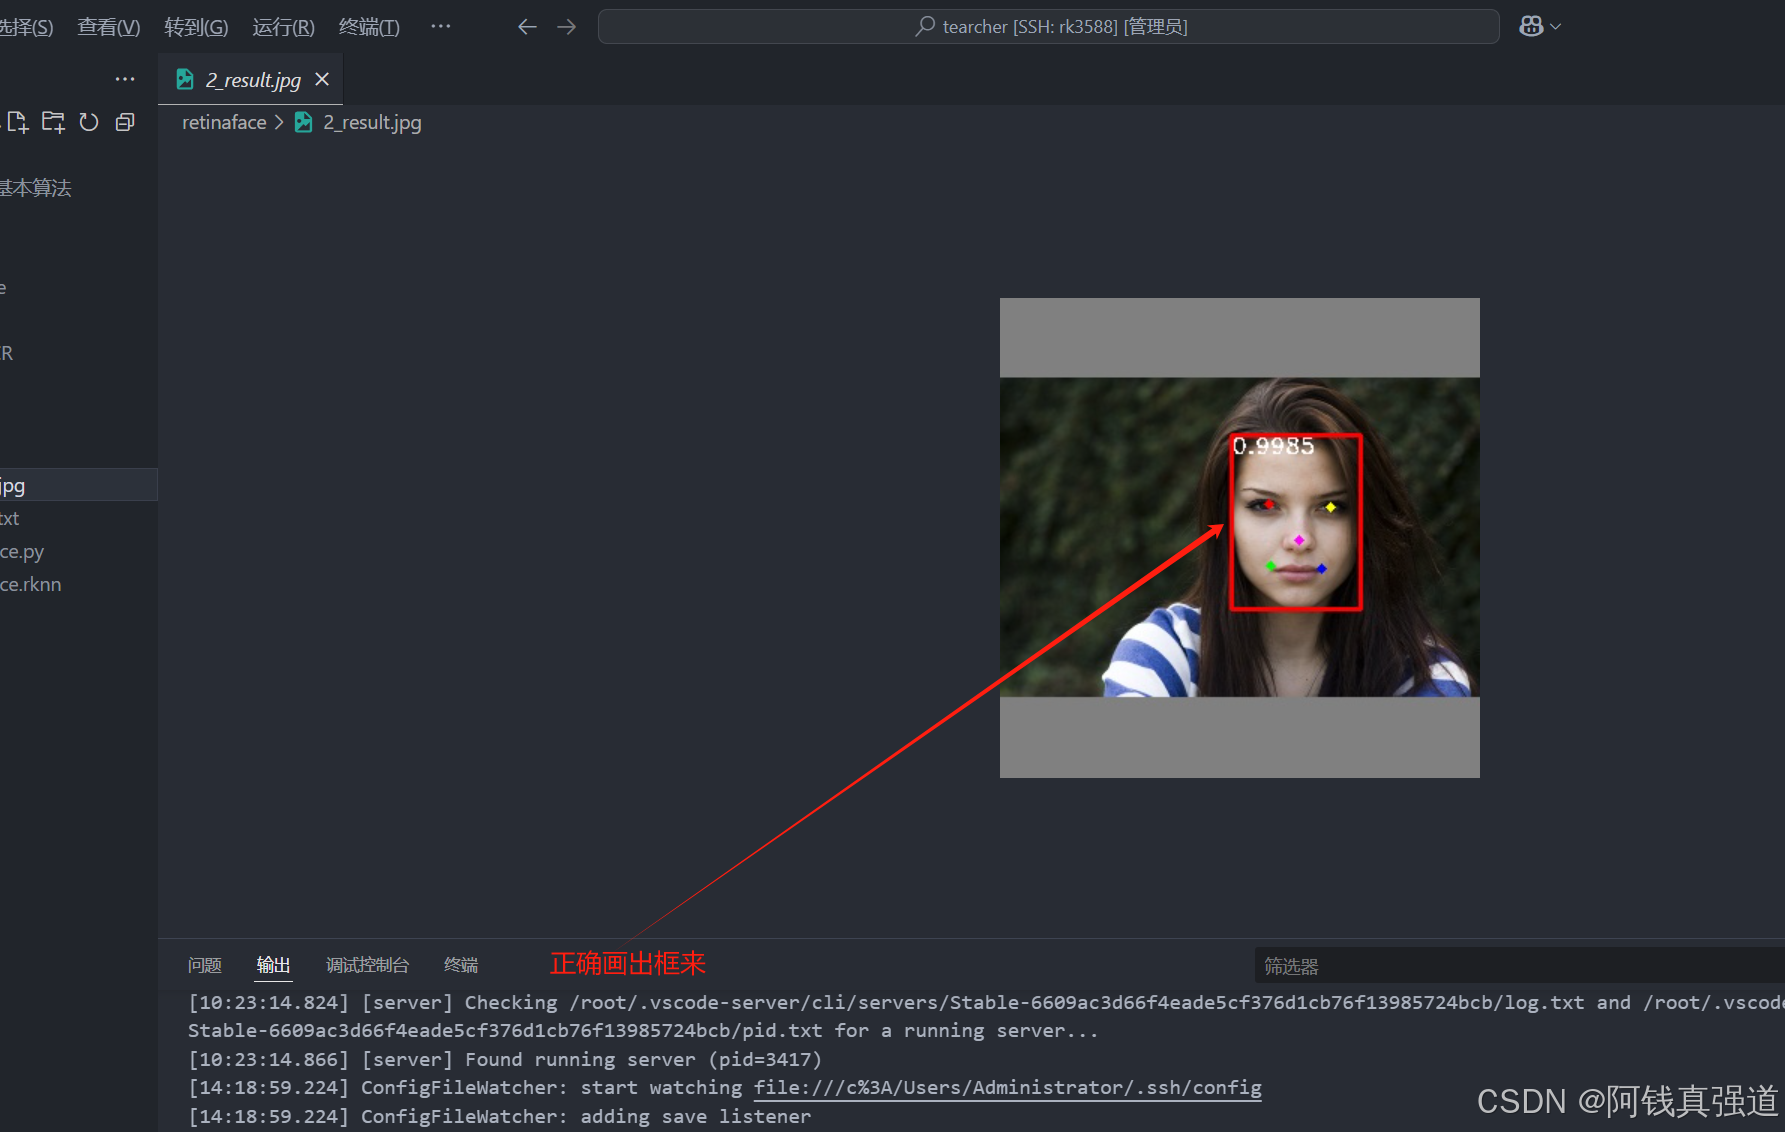Viewport: 1785px width, 1132px height.
Task: Close the 2_result.jpg tab
Action: [x=322, y=79]
